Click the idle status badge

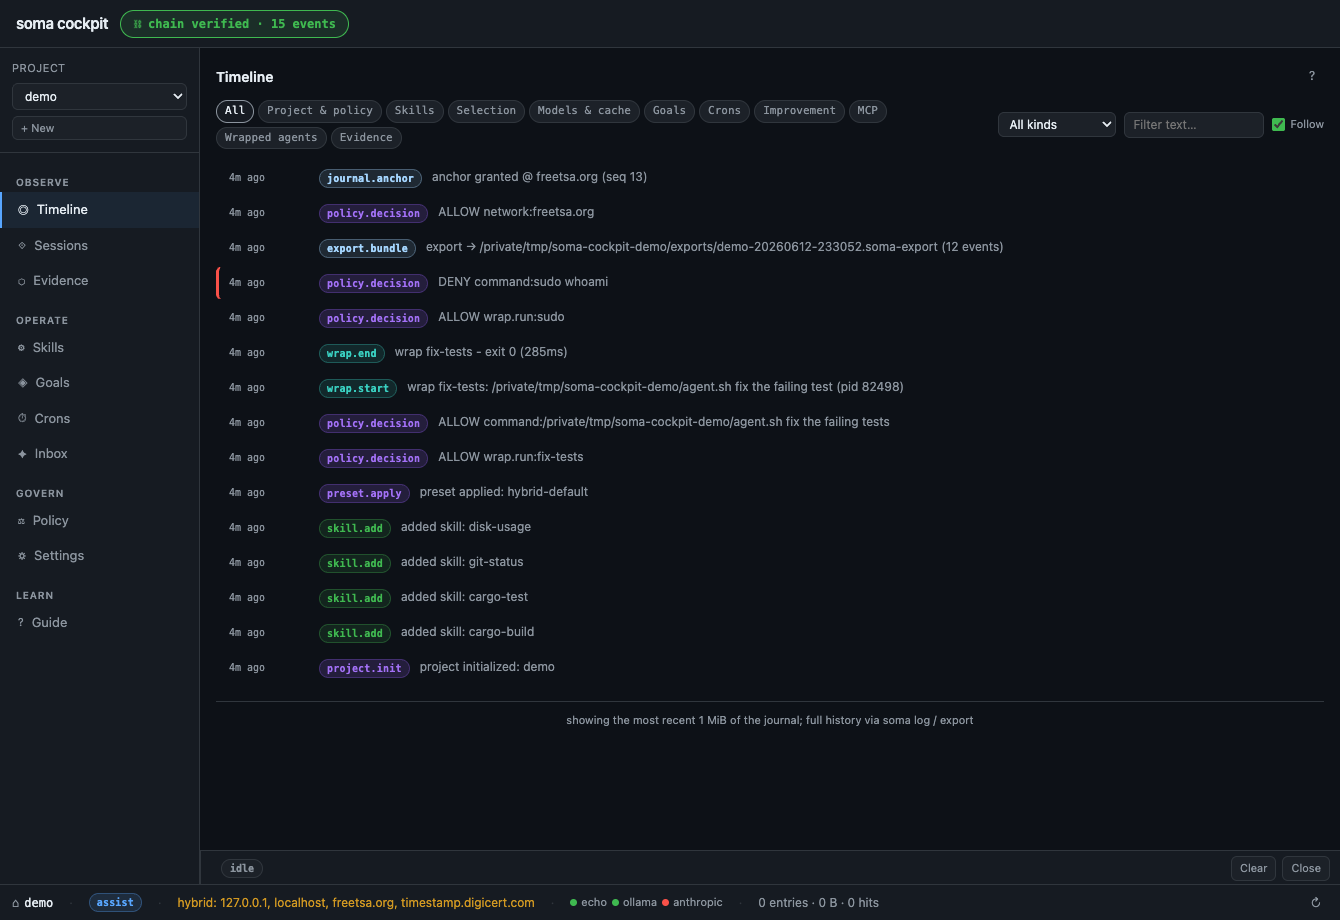click(242, 868)
